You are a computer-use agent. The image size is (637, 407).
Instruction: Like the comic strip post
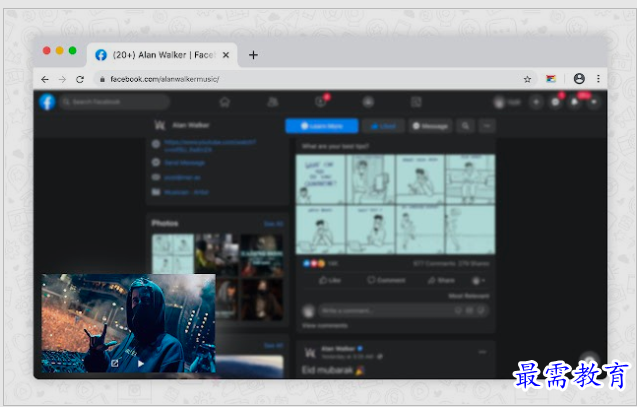[x=330, y=280]
